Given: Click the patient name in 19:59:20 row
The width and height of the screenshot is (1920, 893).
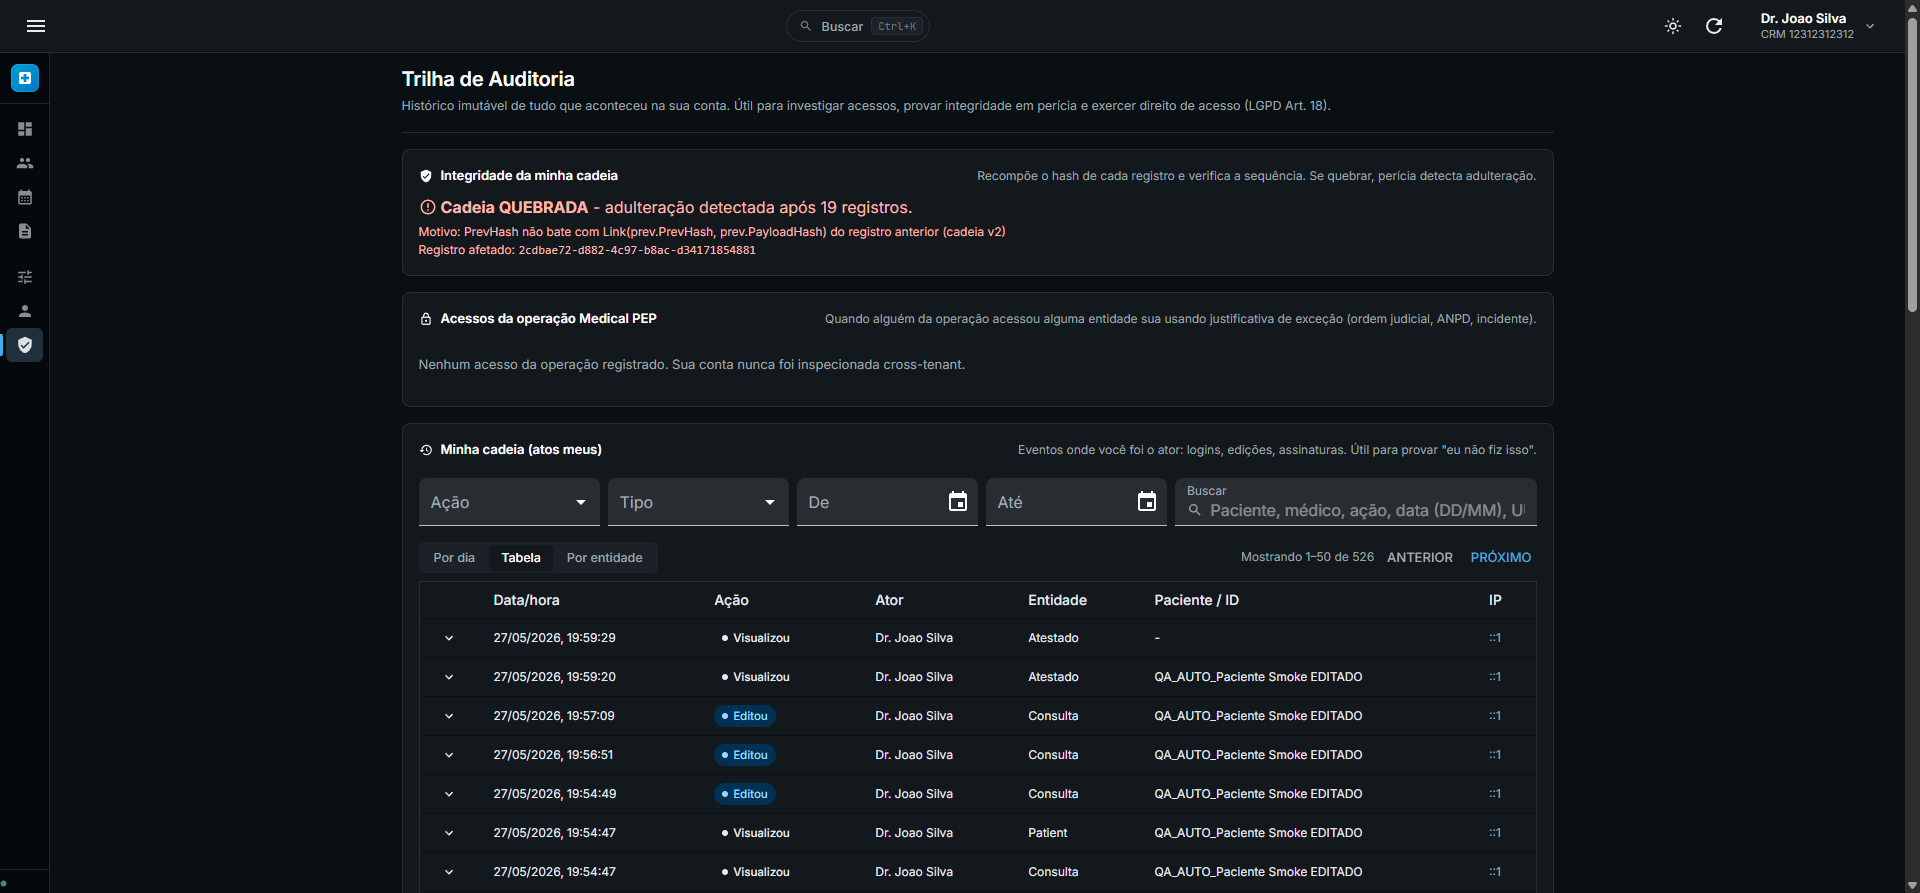Looking at the screenshot, I should tap(1258, 677).
